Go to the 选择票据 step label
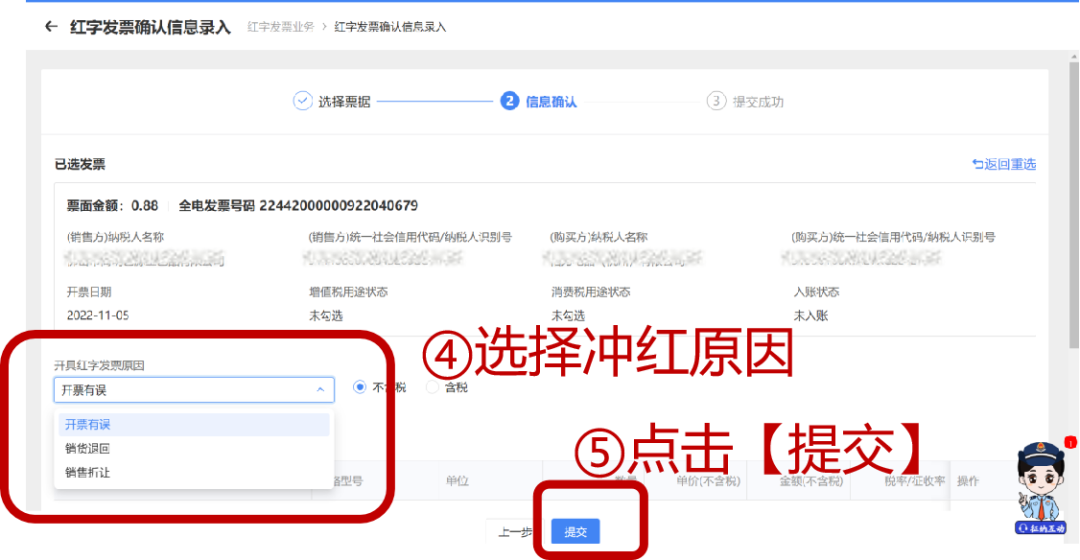The image size is (1080, 560). point(344,101)
